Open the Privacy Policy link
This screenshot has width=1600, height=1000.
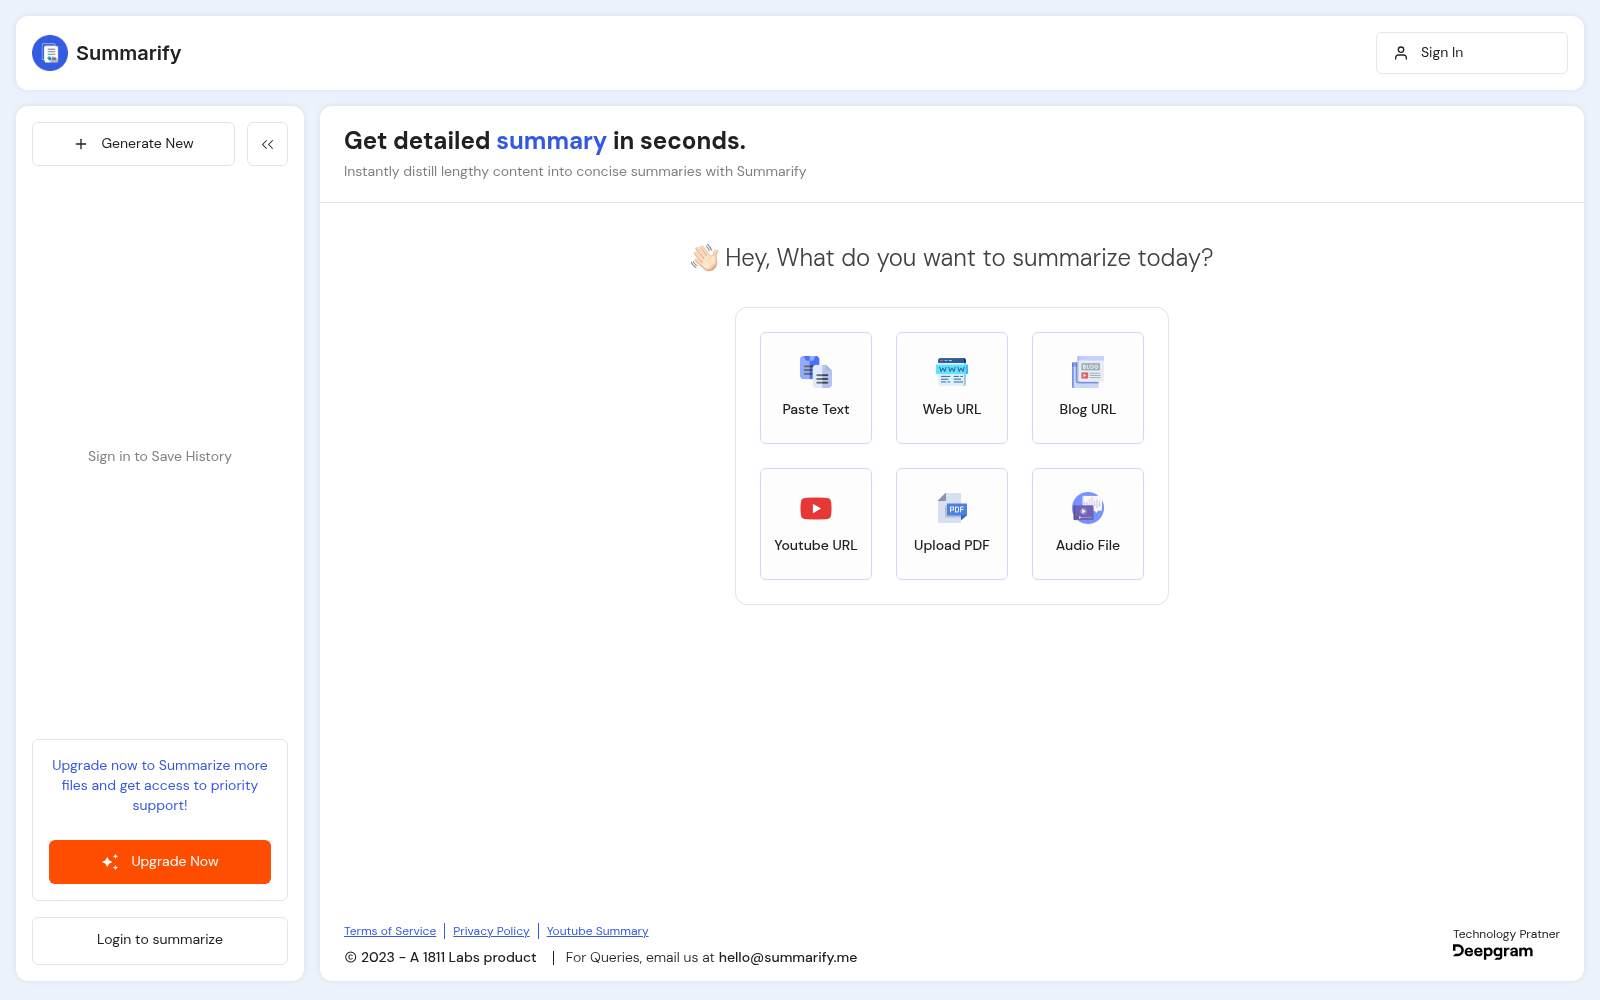point(491,931)
